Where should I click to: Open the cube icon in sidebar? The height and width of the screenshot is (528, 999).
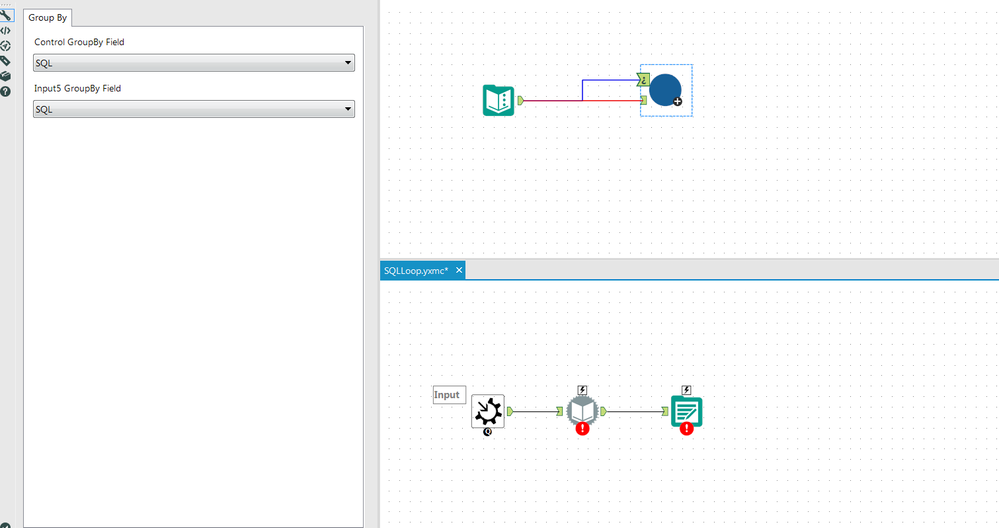tap(5, 76)
